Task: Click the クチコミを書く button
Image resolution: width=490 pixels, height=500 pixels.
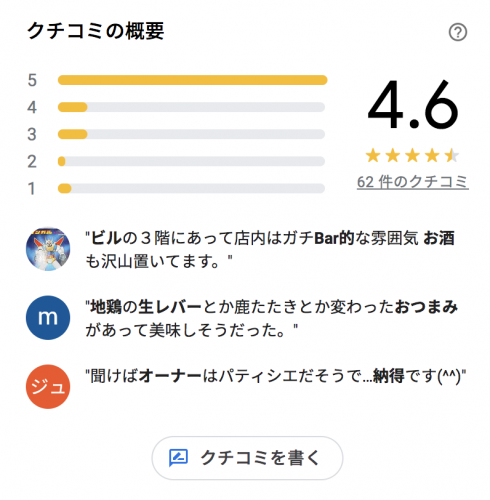Action: [247, 458]
